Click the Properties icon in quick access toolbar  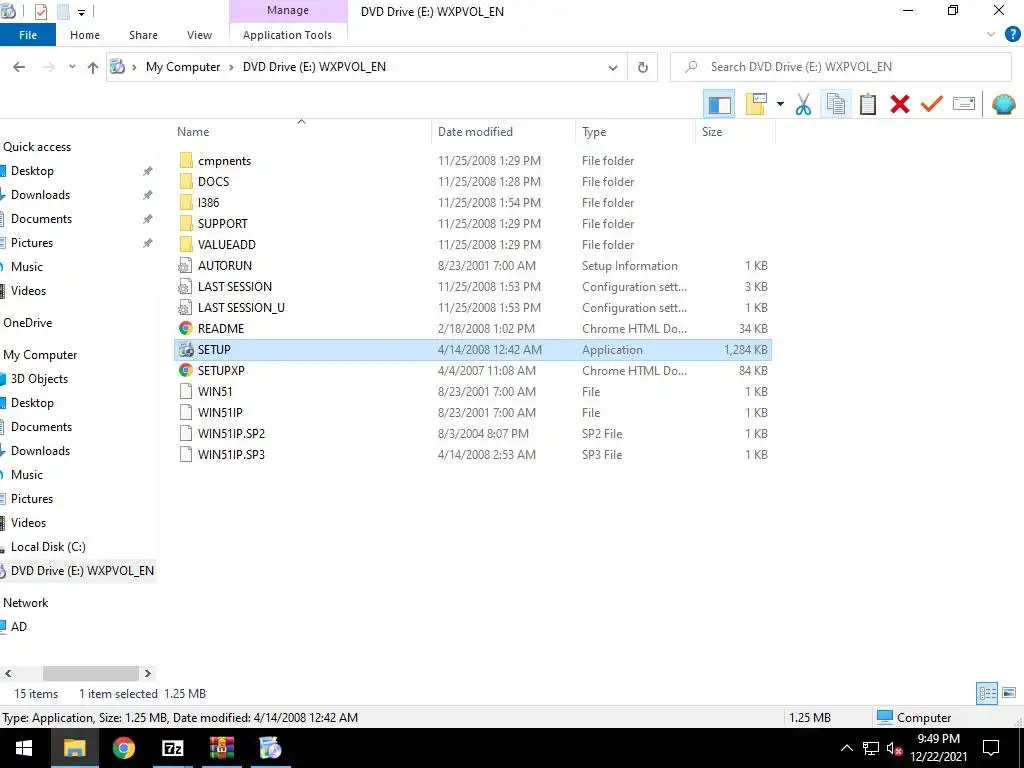click(40, 12)
